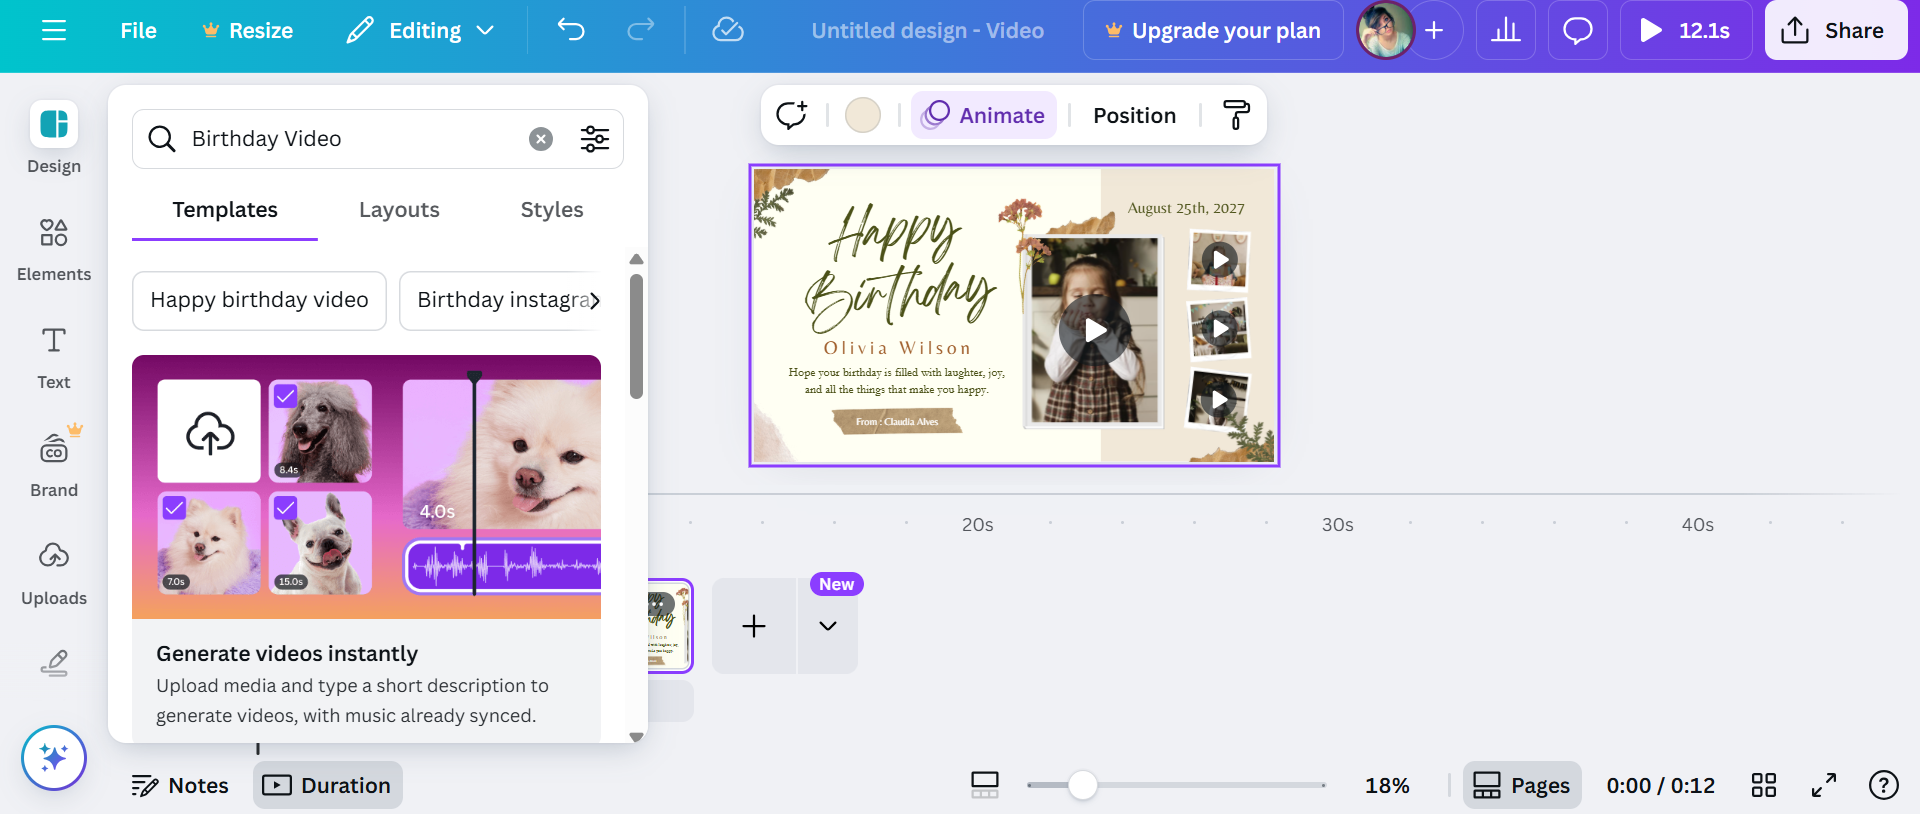Adjust the zoom slider handle

point(1082,786)
